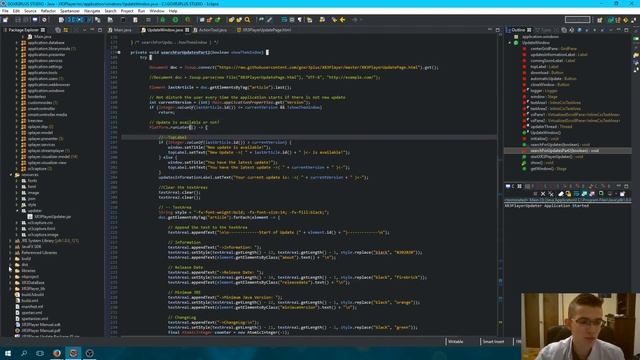Toggle Hide Static Members in Outline toolbar
Image resolution: width=640 pixels, height=360 pixels.
[587, 30]
